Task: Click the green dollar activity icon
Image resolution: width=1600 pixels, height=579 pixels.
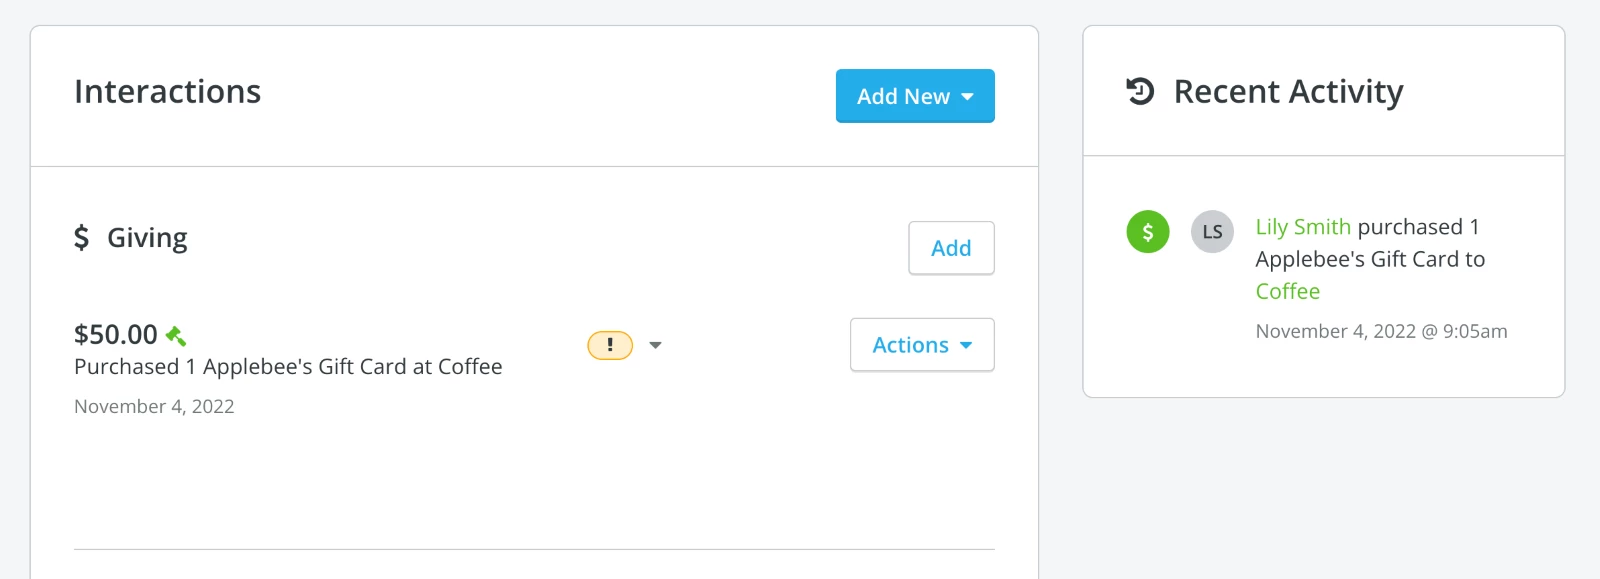Action: [x=1147, y=231]
